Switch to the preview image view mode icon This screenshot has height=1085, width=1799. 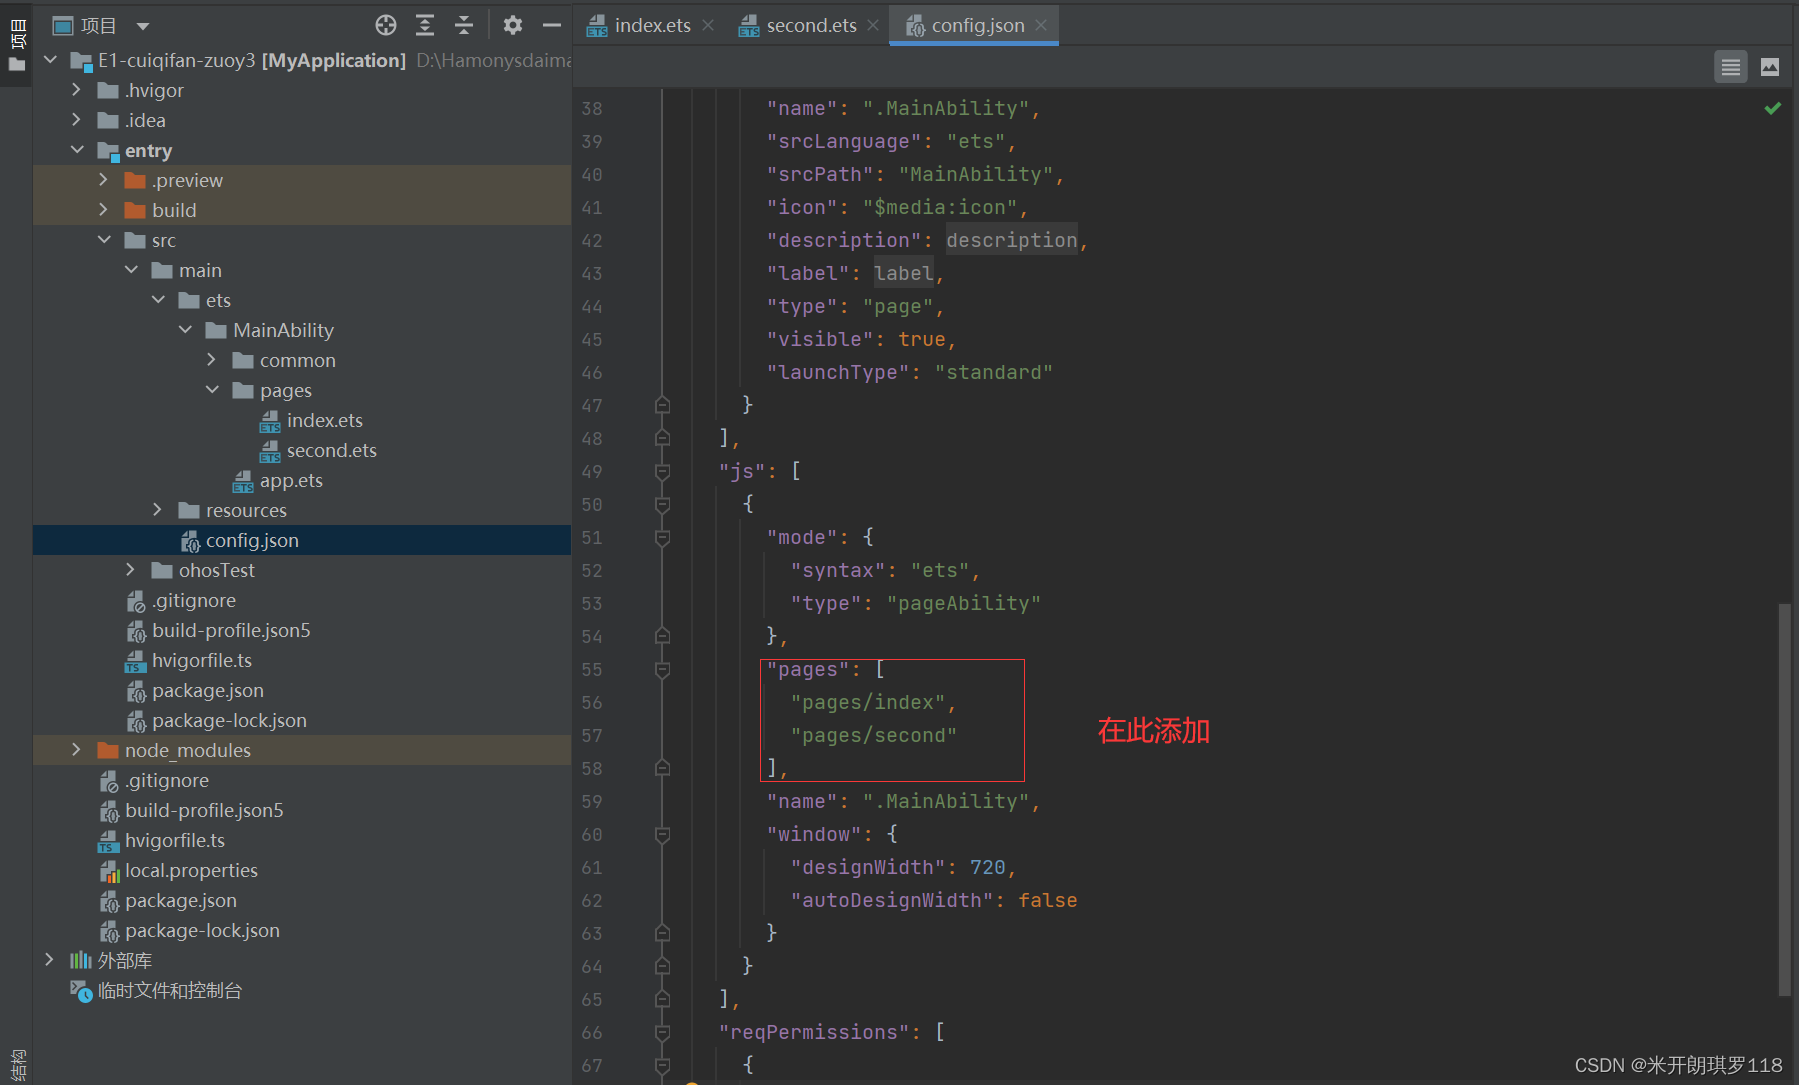[1770, 67]
